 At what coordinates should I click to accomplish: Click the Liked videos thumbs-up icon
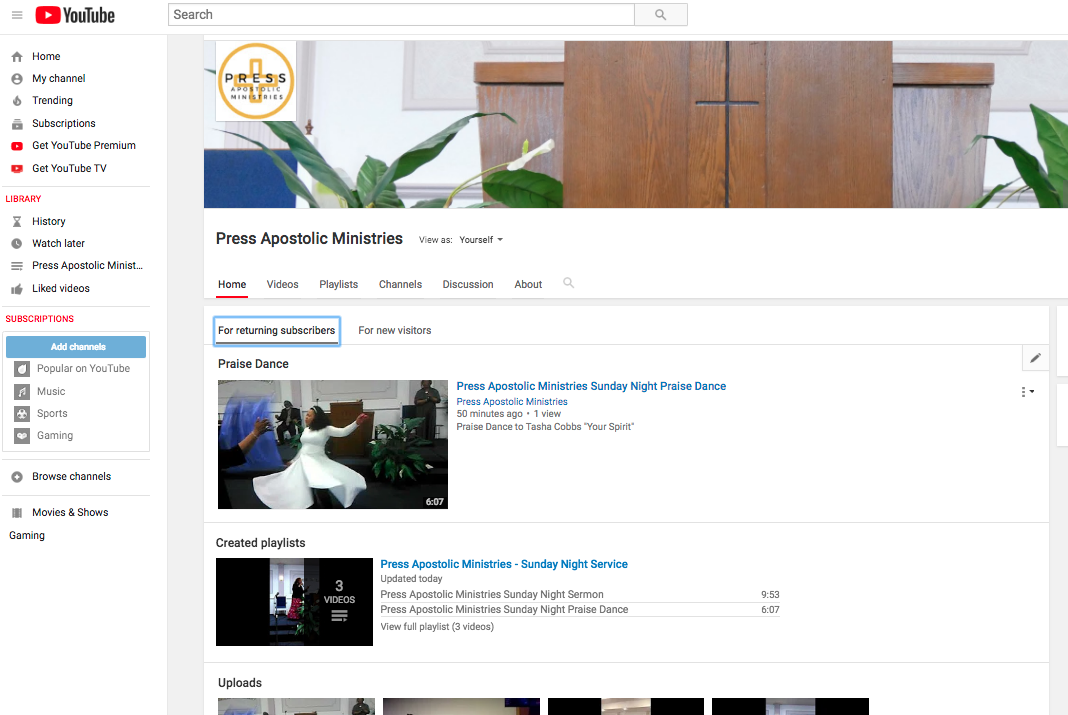pyautogui.click(x=17, y=289)
